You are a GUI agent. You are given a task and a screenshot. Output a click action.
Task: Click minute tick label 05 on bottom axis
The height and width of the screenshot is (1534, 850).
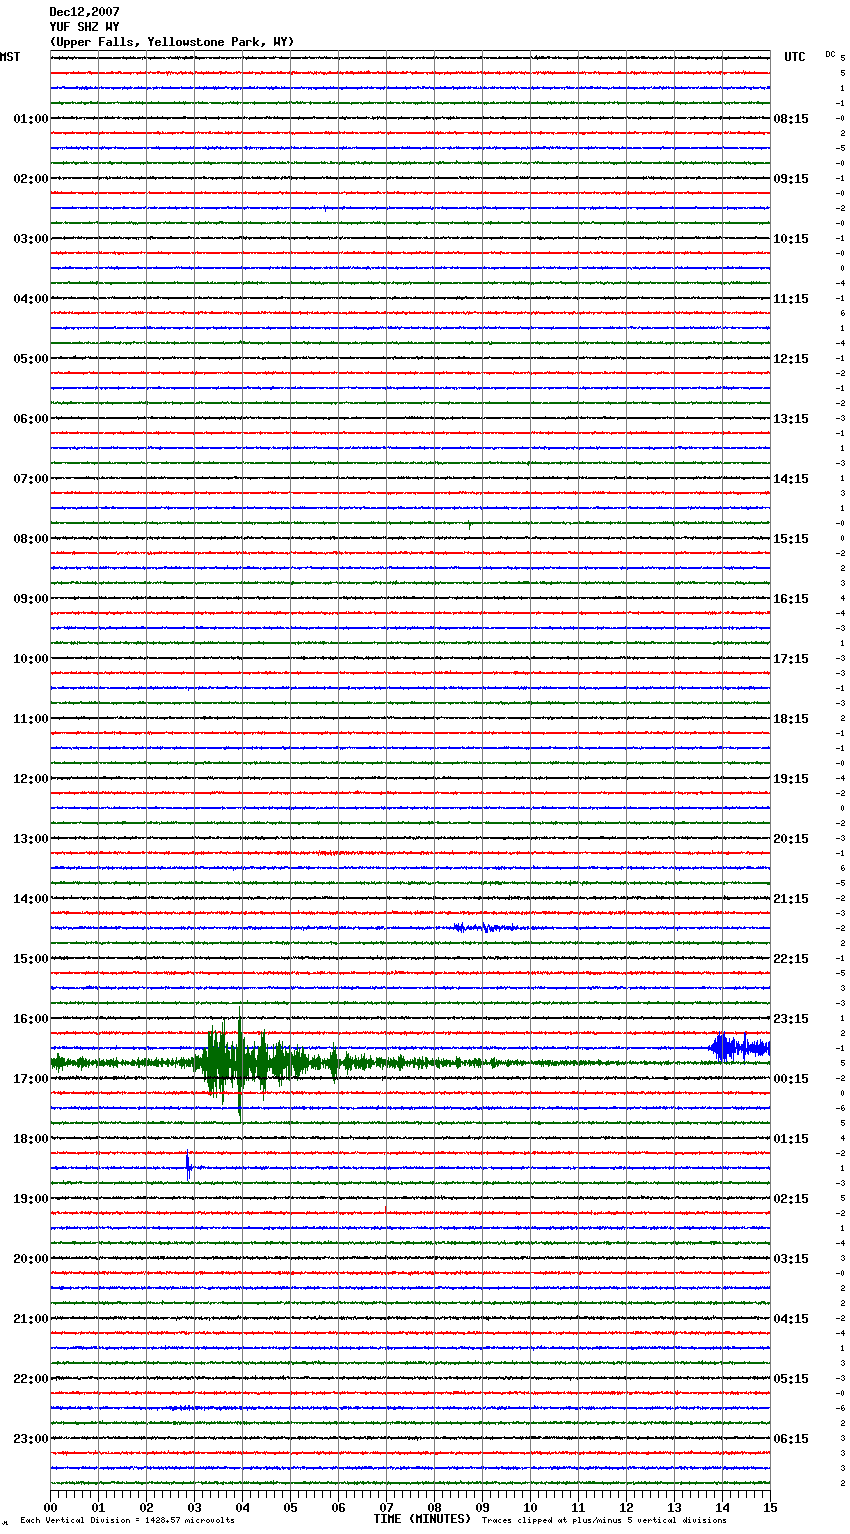(x=291, y=1507)
